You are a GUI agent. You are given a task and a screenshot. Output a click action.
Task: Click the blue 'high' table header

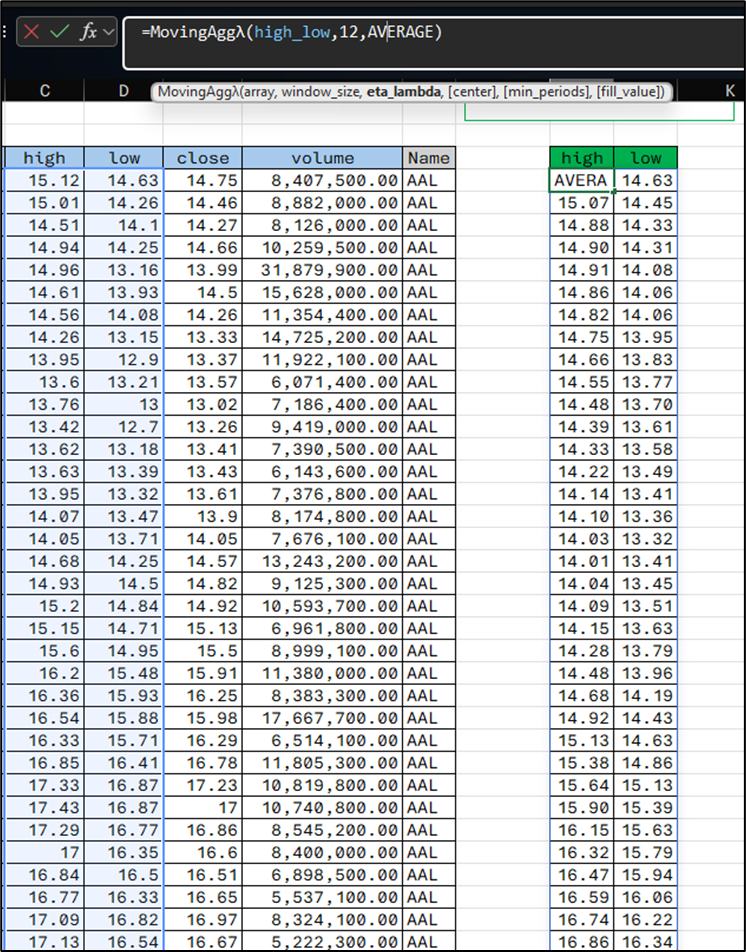44,158
